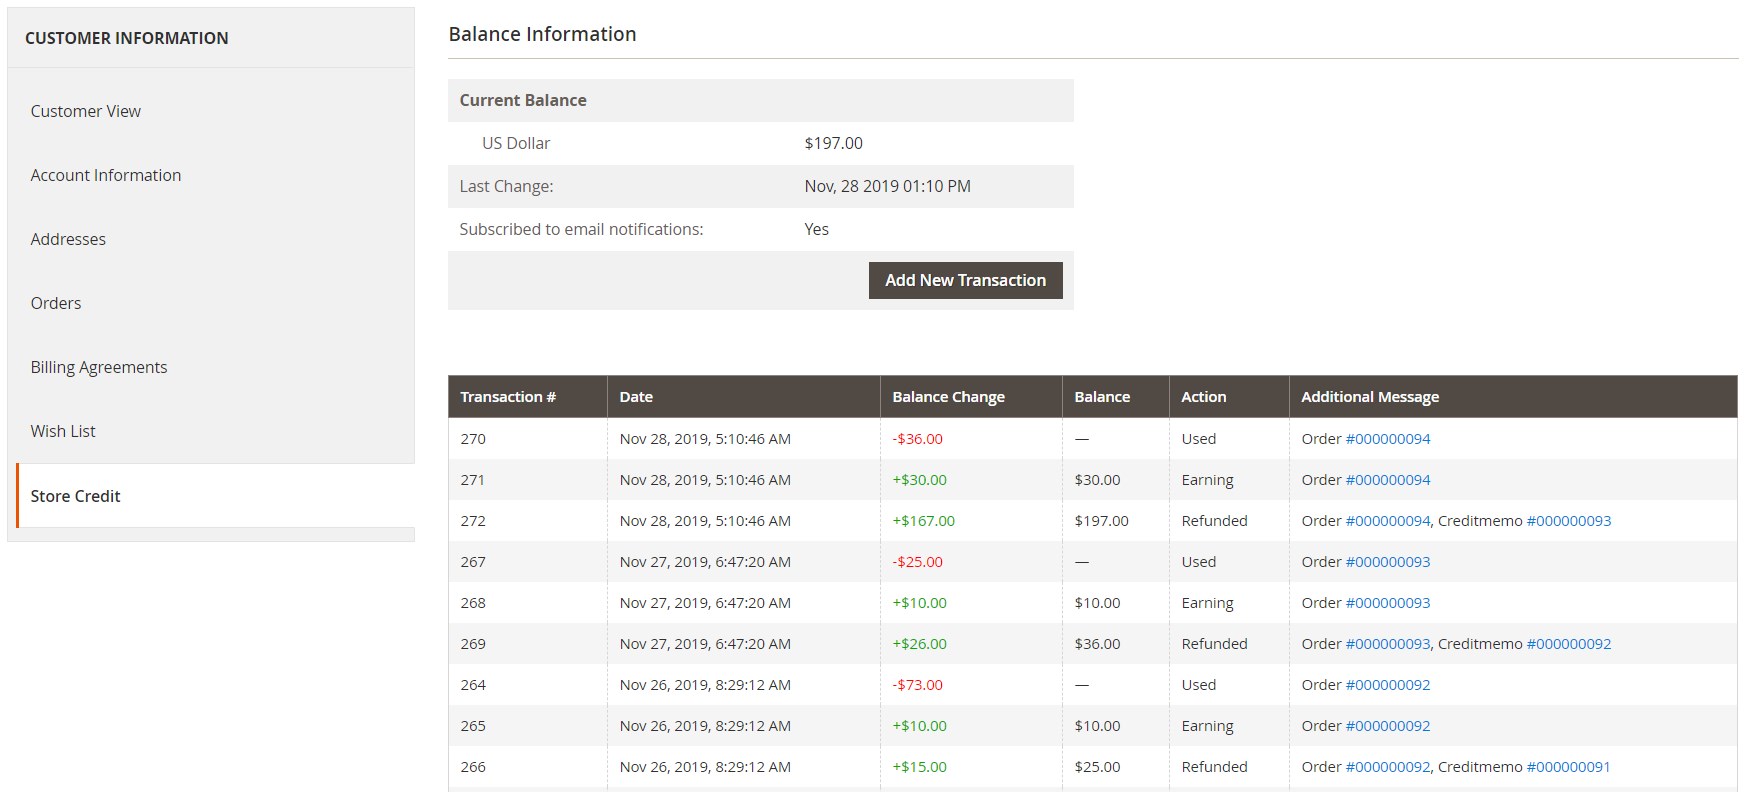Click the +$15.00 balance change value

(x=919, y=767)
